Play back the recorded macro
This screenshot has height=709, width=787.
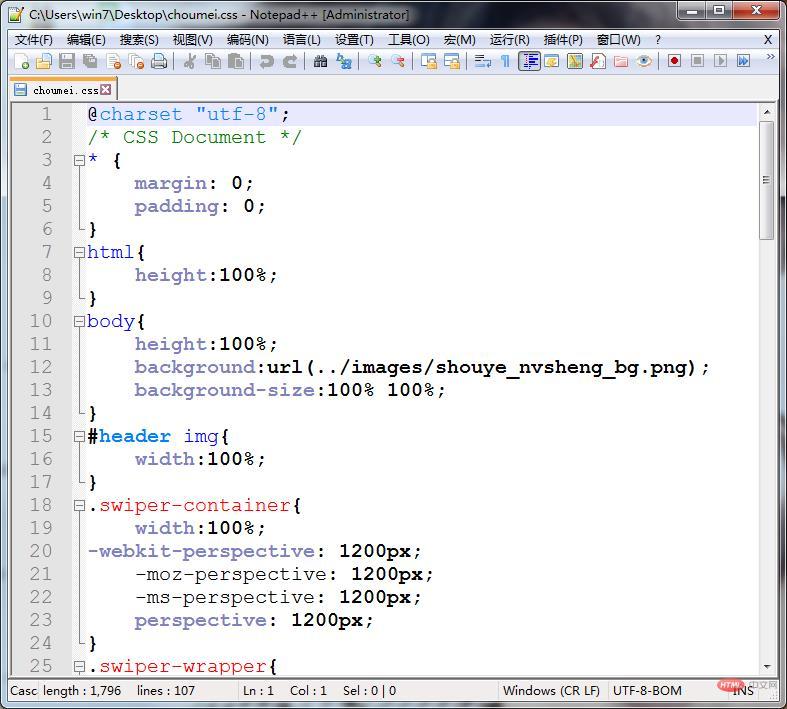click(720, 61)
